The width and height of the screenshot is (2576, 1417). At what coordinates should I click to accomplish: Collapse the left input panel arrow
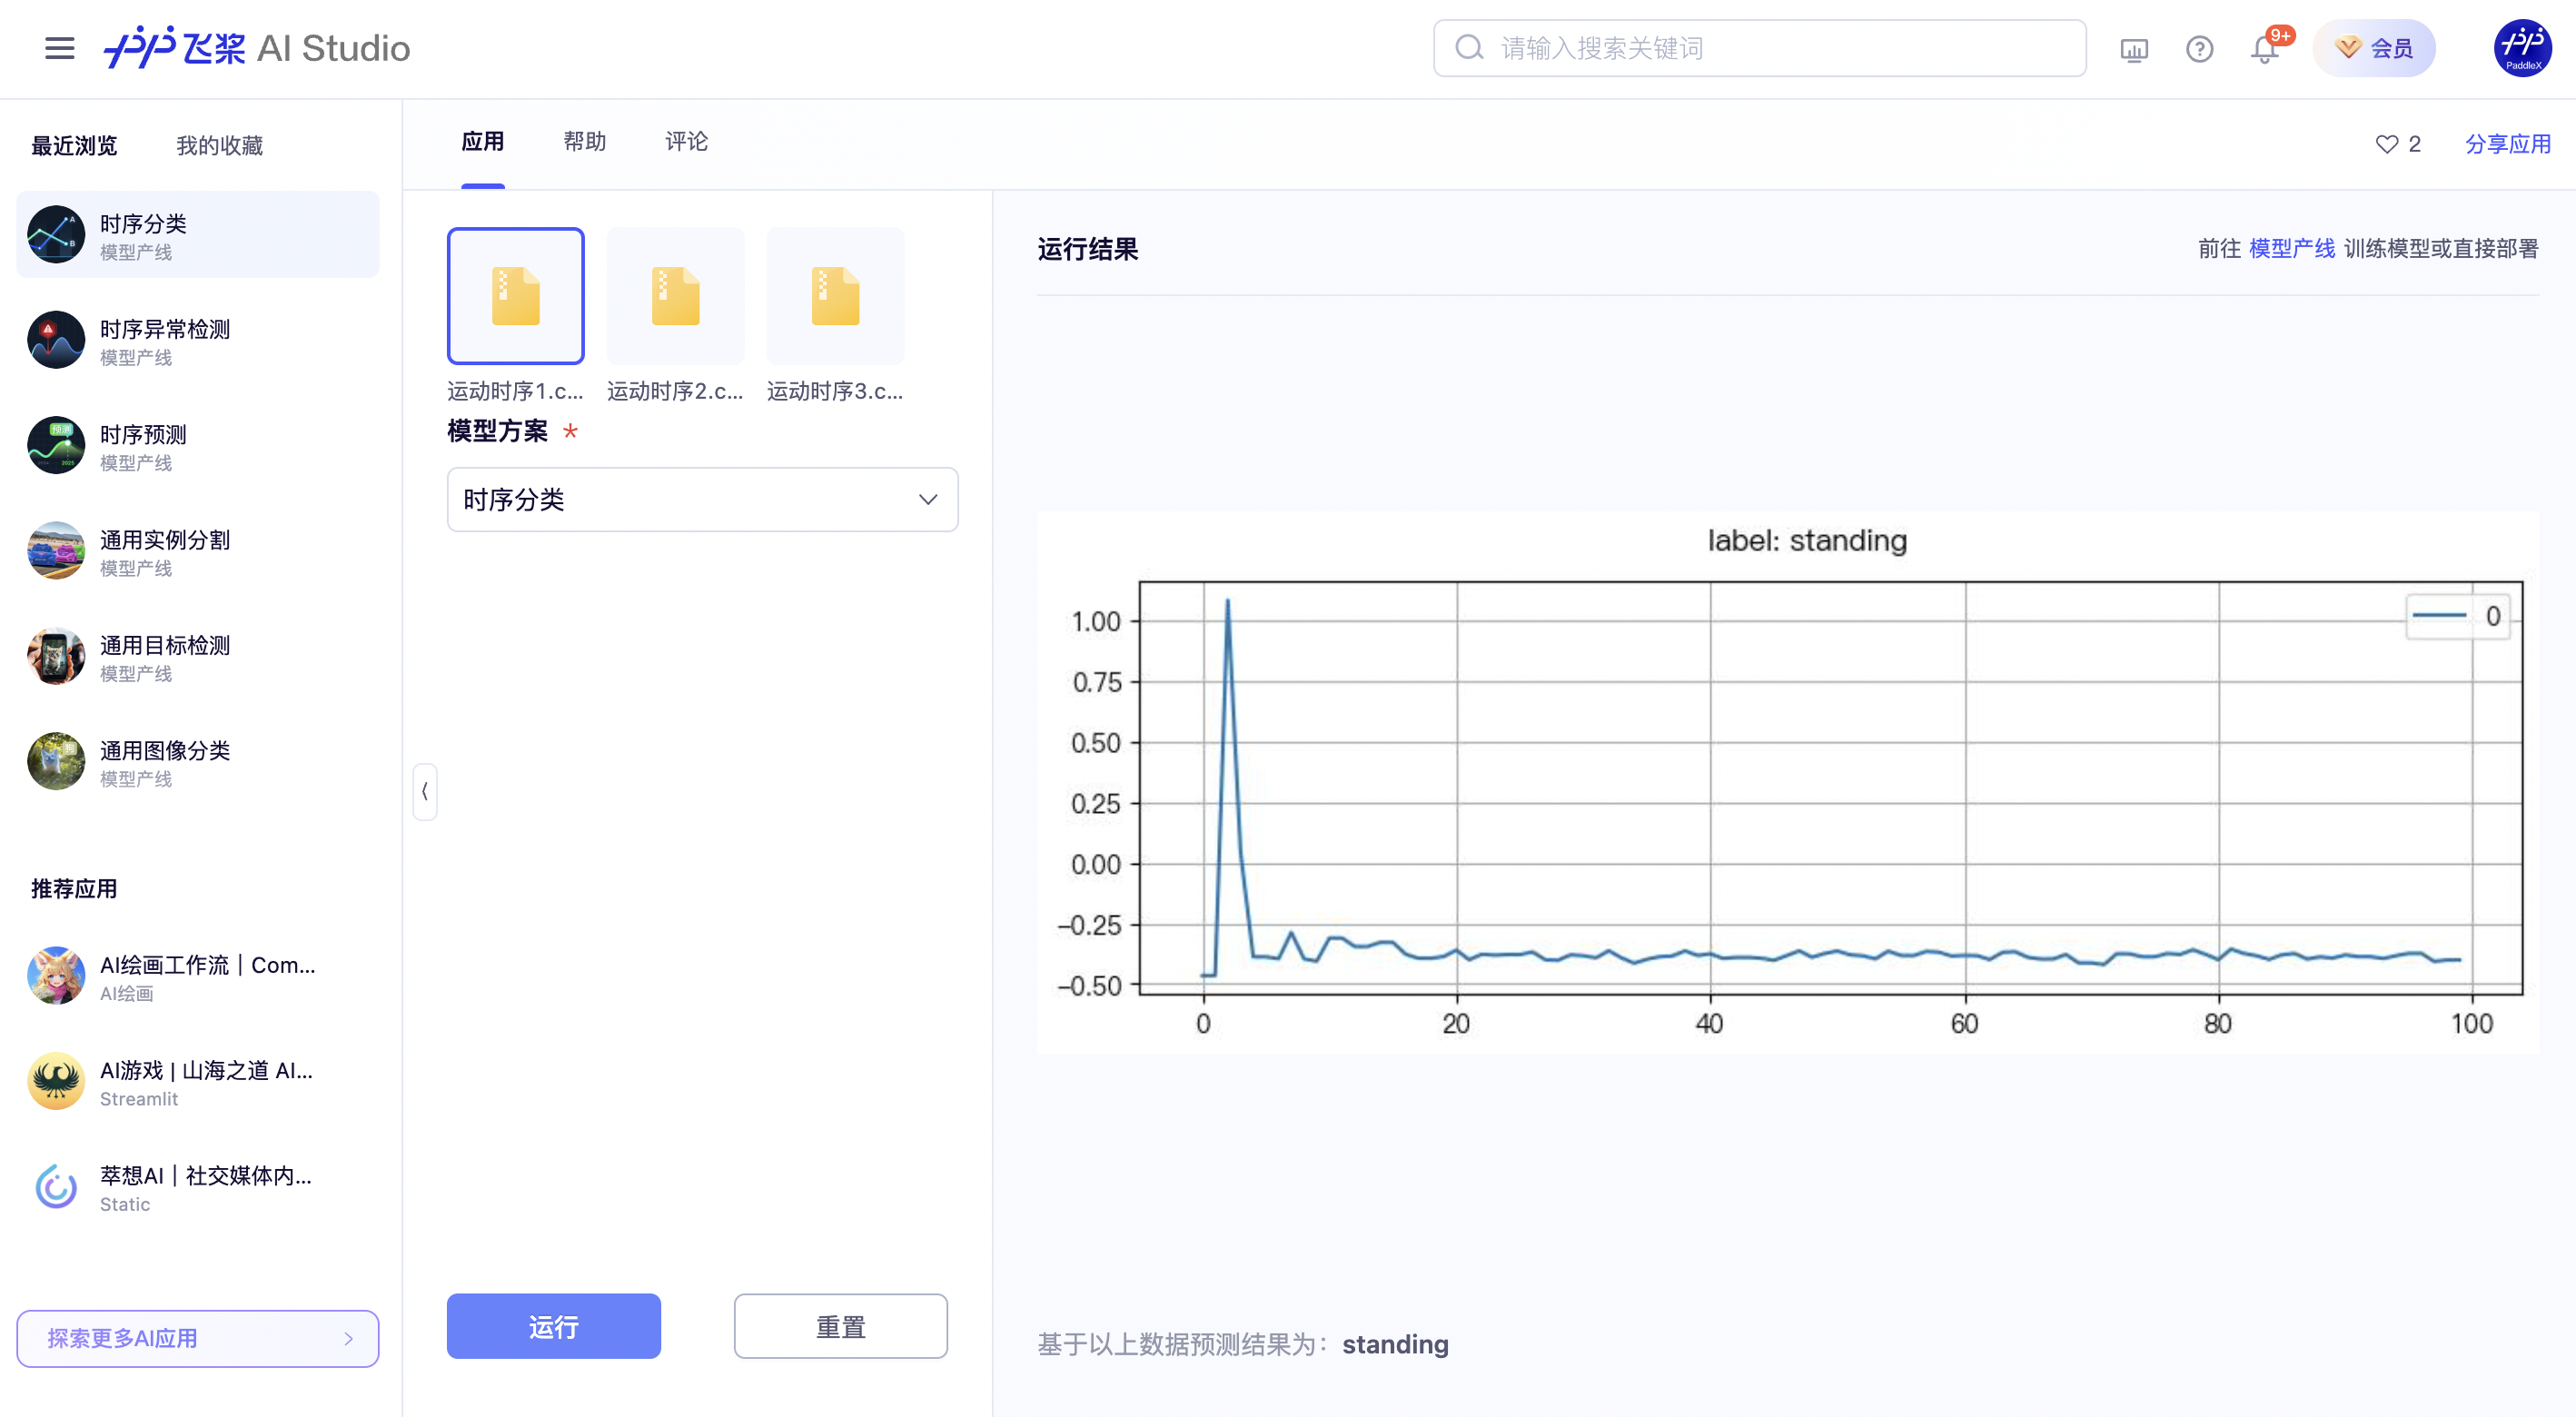coord(425,791)
